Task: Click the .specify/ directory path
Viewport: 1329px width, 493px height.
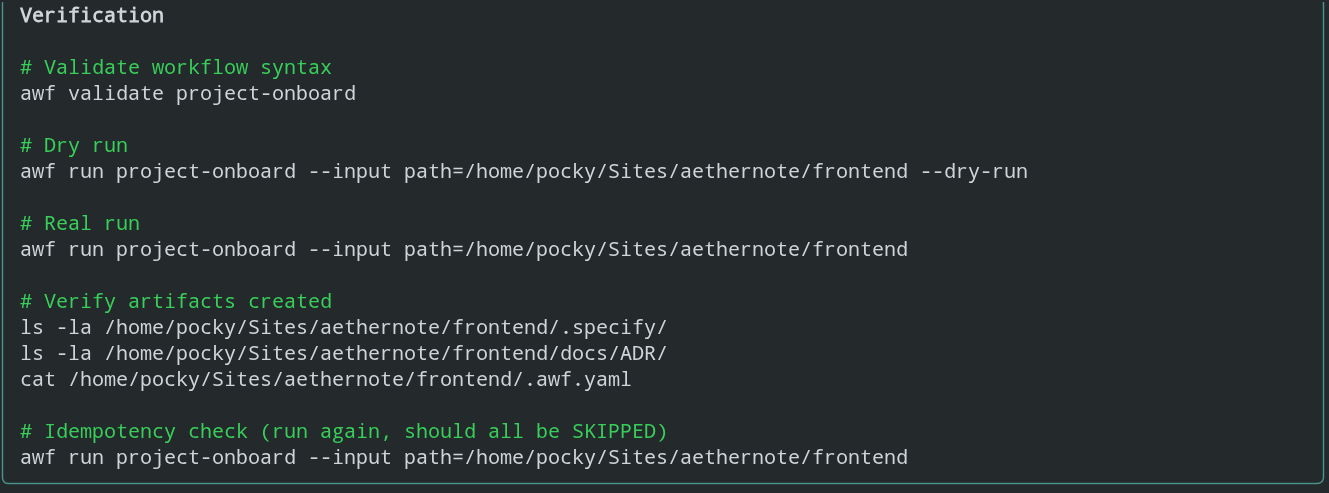Action: tap(620, 327)
